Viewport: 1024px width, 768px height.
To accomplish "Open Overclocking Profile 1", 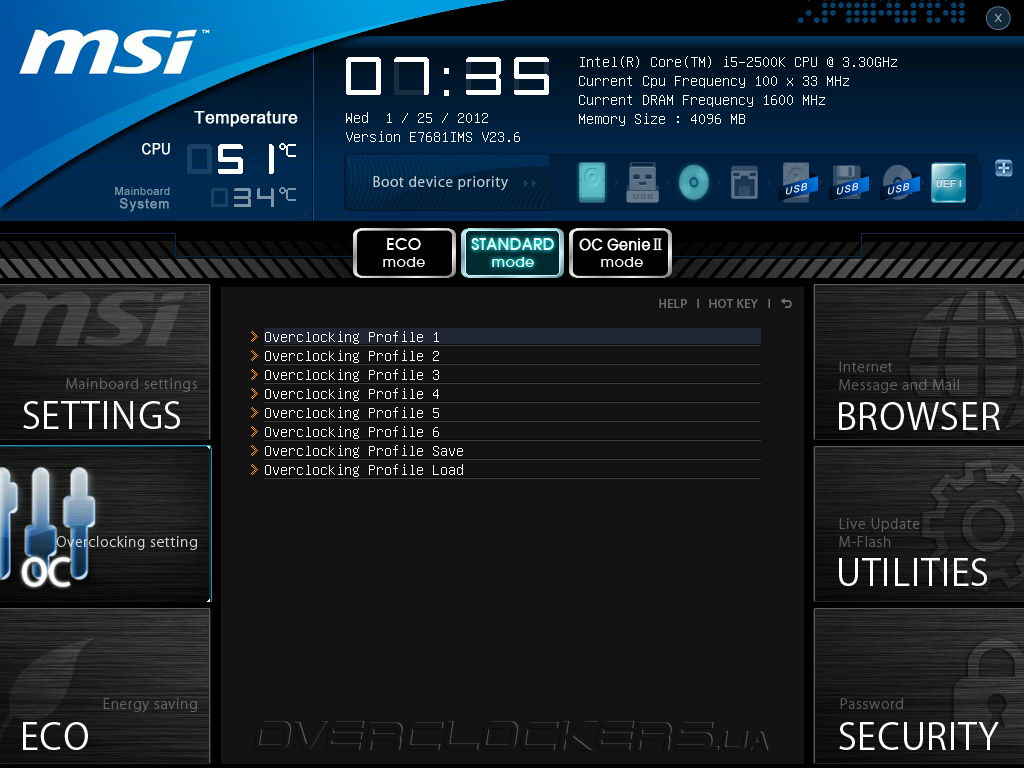I will (512, 337).
